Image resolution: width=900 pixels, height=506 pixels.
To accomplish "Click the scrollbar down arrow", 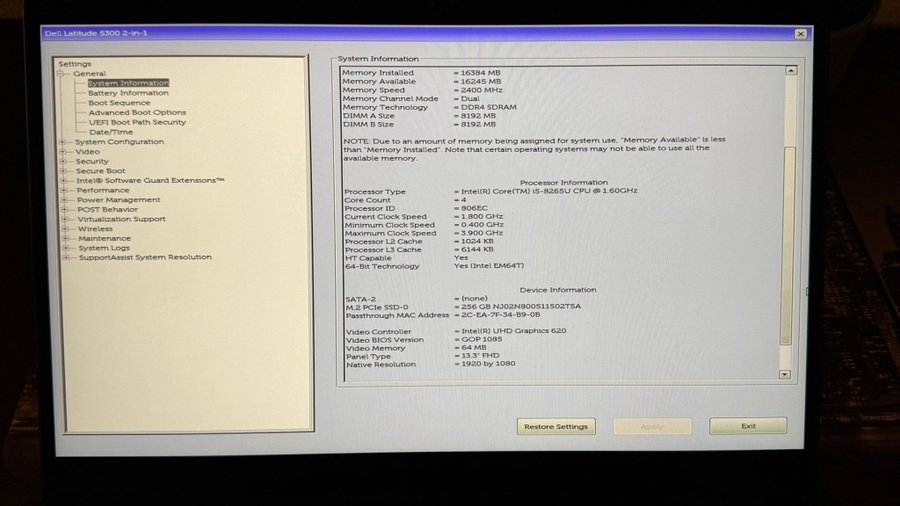I will click(x=785, y=374).
